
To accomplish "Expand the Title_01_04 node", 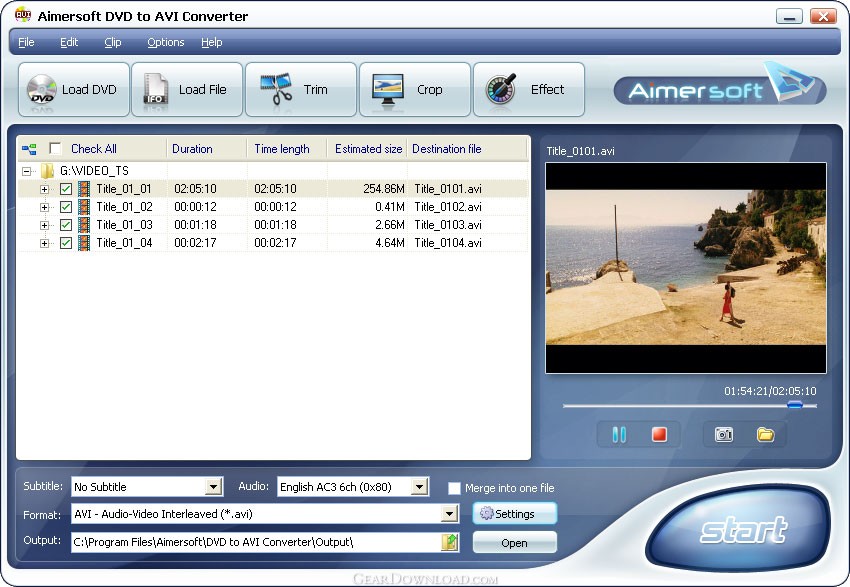I will click(44, 243).
